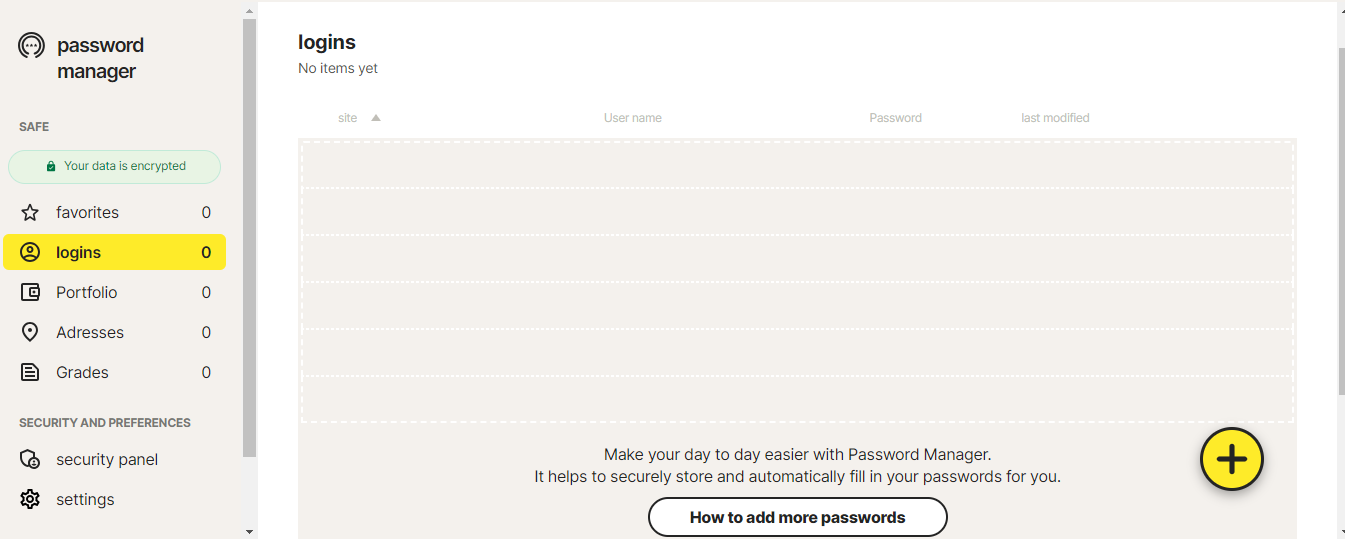Click the sidebar vertical scrollbar

[x=249, y=240]
